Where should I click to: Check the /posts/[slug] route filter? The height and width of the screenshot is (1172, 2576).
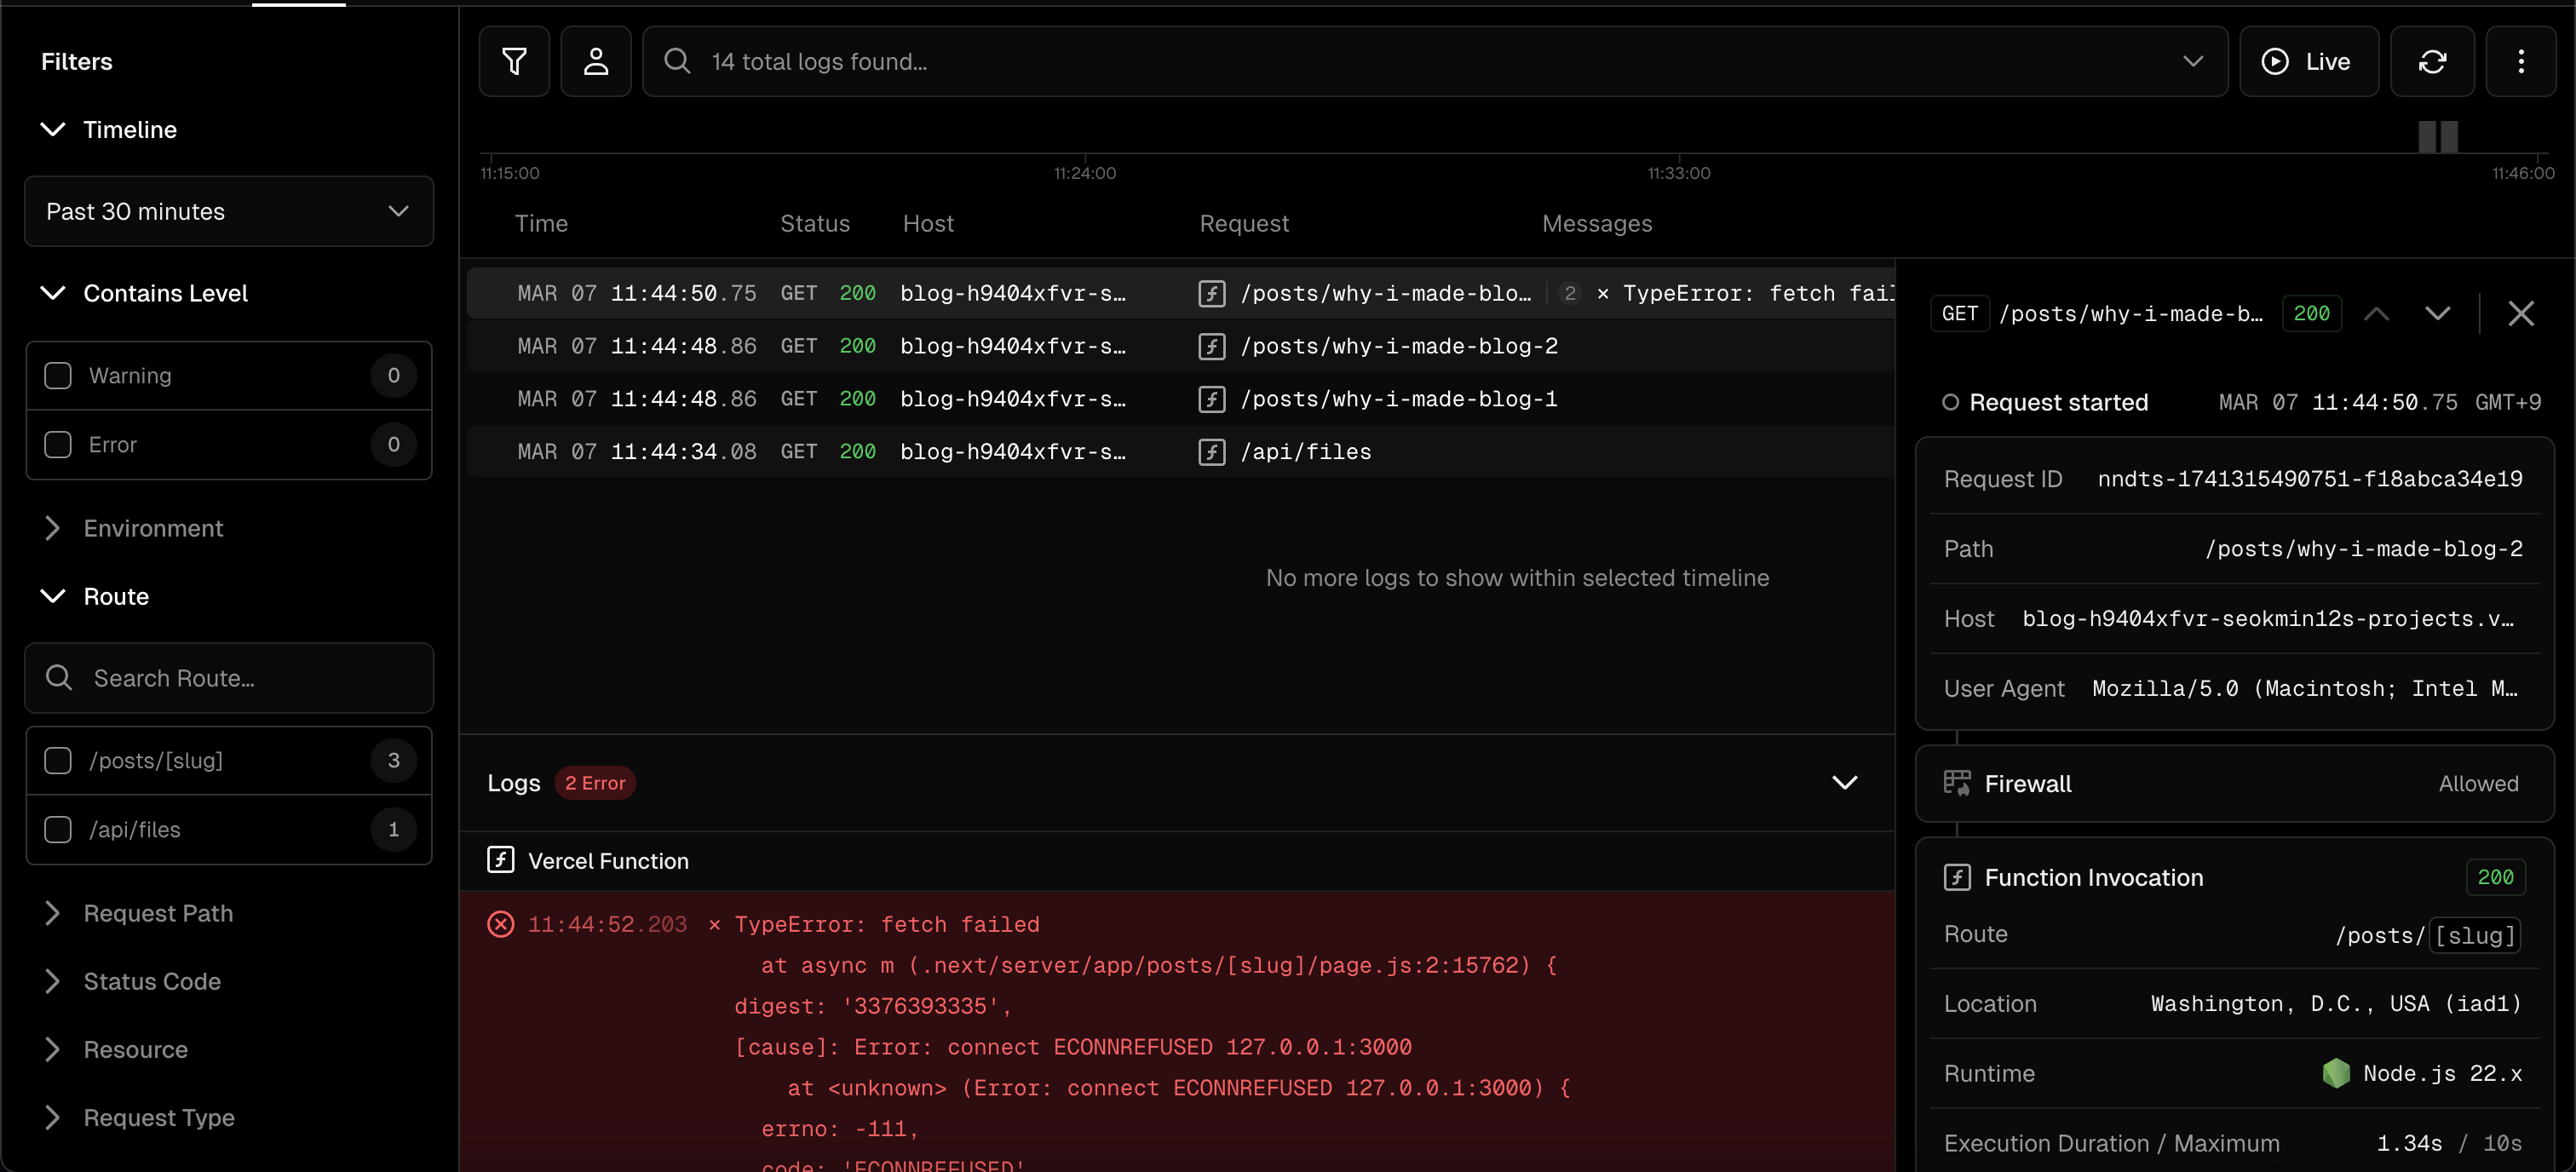tap(58, 760)
